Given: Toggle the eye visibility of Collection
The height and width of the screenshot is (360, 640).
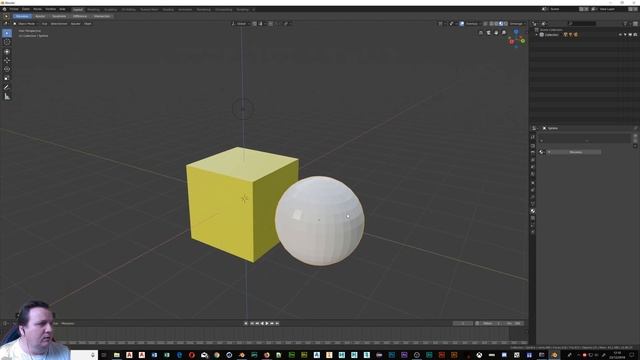Looking at the screenshot, I should tap(620, 35).
